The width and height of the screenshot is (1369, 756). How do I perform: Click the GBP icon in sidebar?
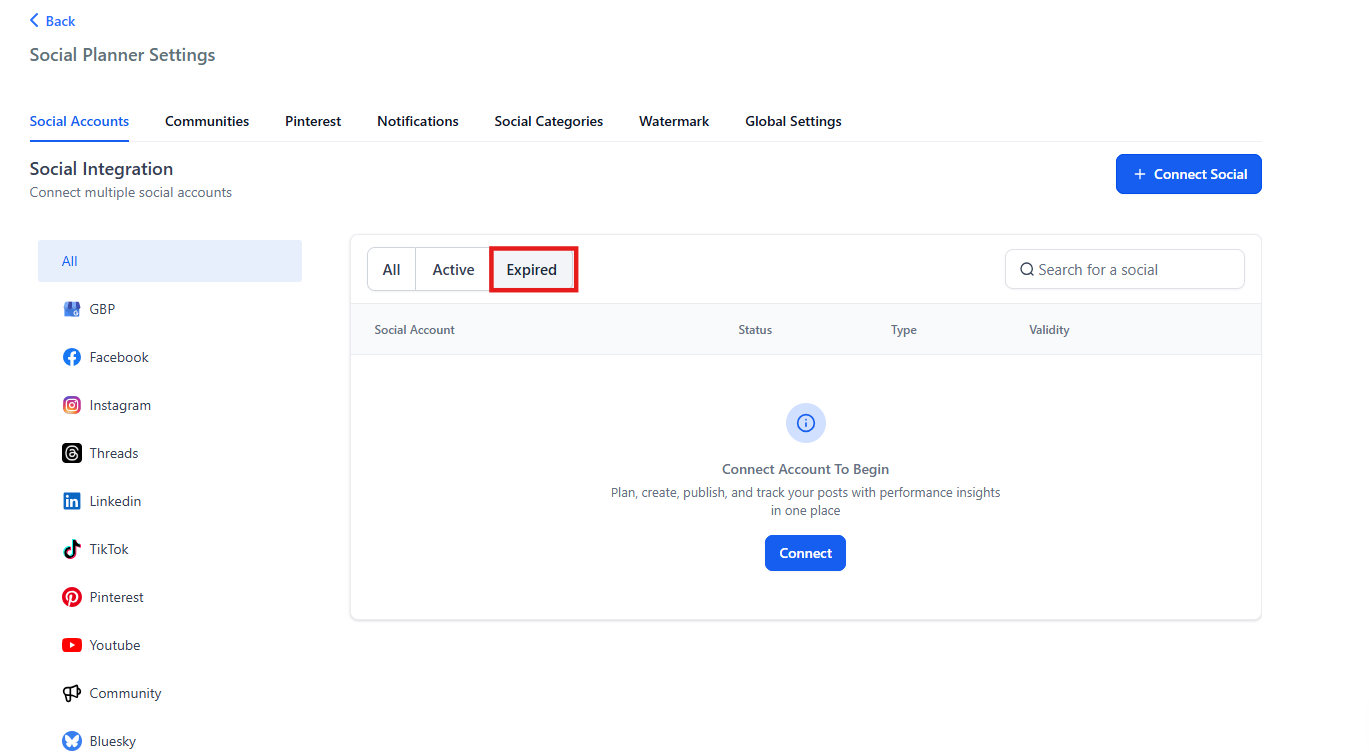click(72, 309)
